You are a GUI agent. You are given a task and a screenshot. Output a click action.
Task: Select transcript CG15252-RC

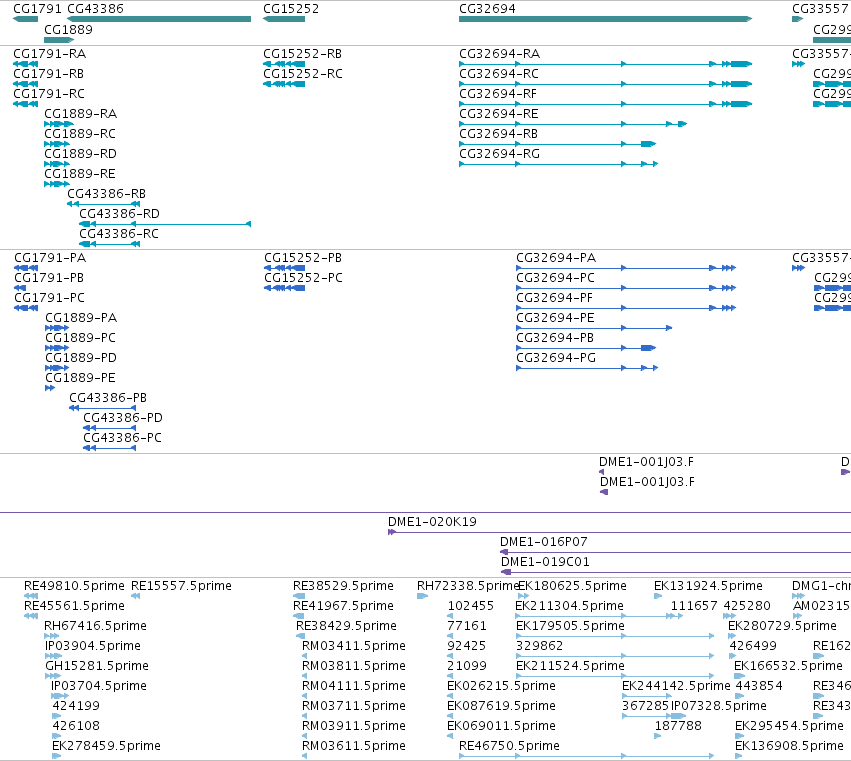point(303,74)
